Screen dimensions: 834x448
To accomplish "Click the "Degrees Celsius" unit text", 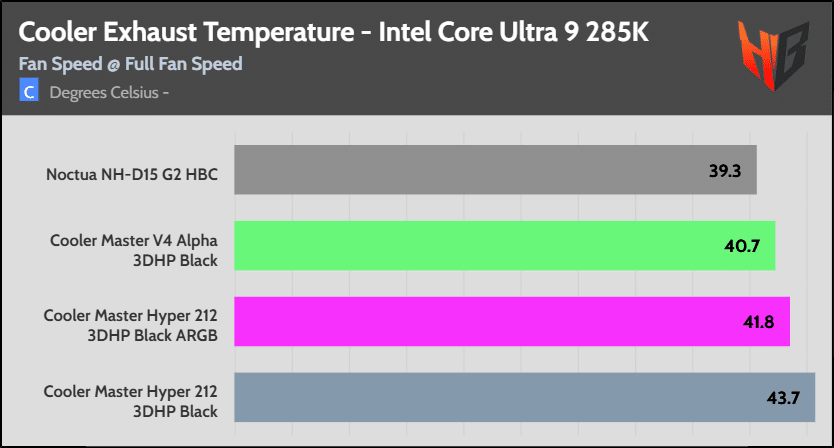I will click(104, 93).
